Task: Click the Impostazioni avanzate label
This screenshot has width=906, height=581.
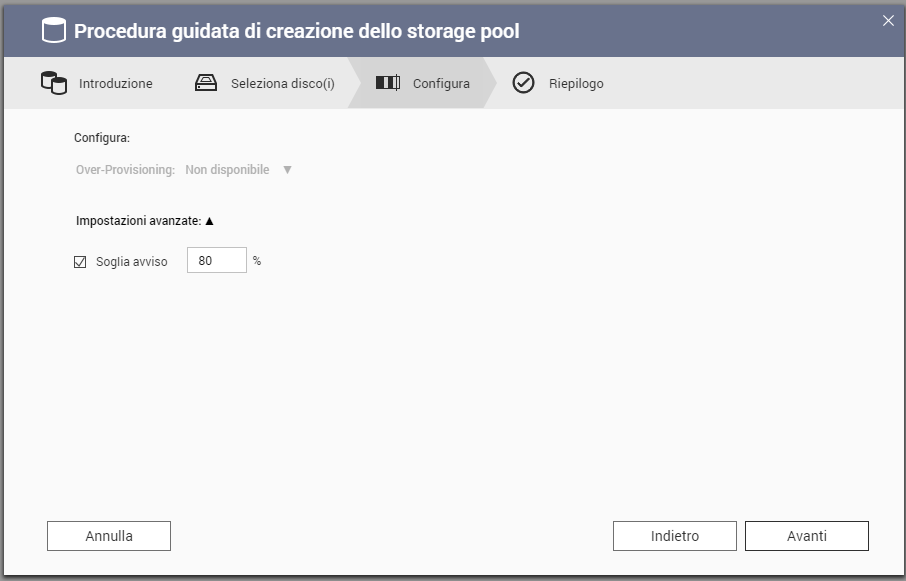Action: coord(138,221)
